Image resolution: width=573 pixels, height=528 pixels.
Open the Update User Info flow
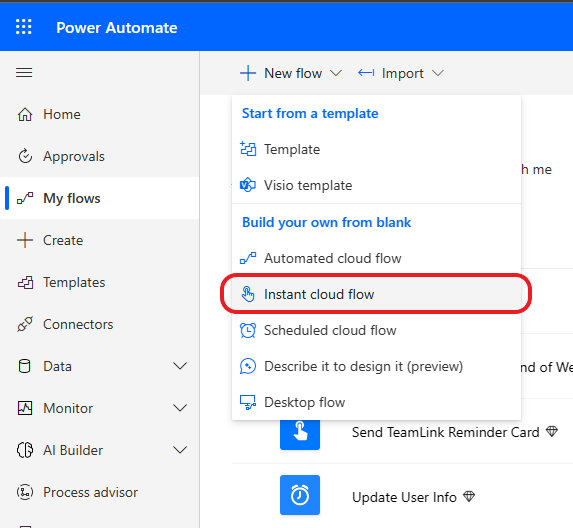[x=404, y=497]
